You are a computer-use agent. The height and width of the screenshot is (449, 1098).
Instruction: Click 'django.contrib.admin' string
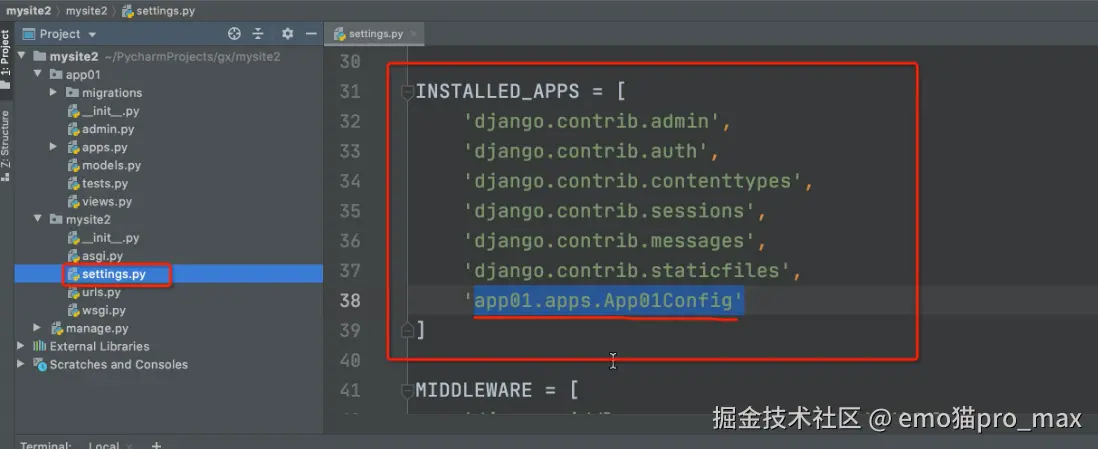[592, 122]
